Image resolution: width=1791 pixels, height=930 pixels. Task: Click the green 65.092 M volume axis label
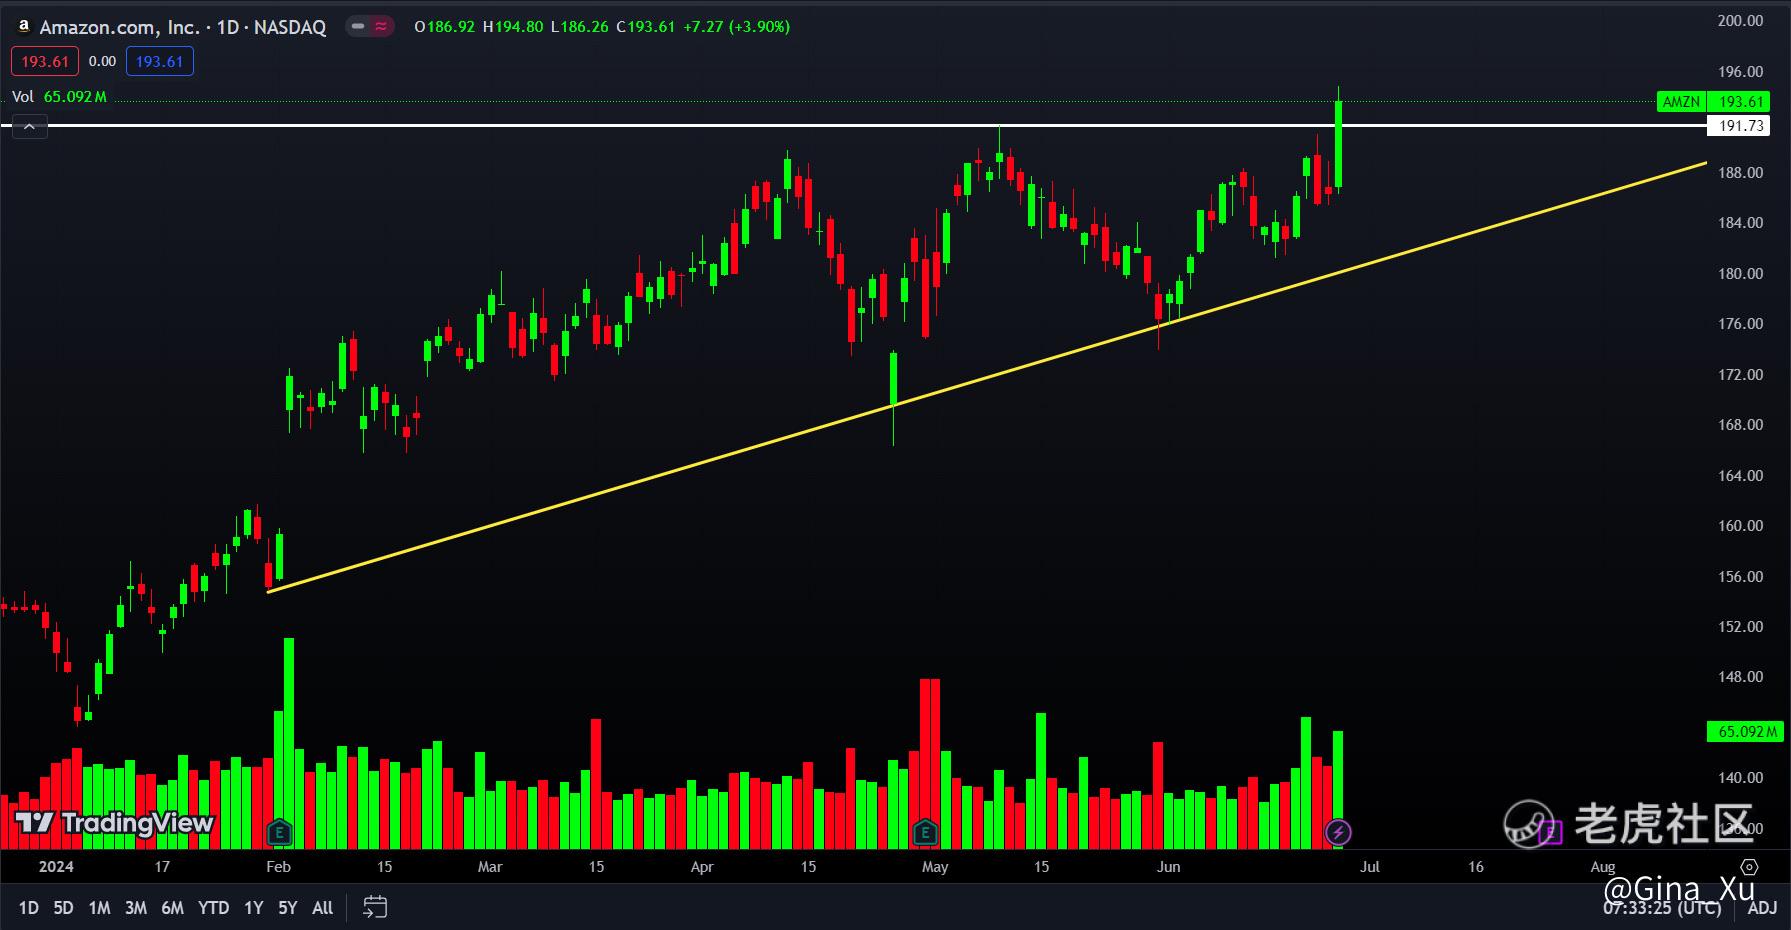[x=1745, y=732]
